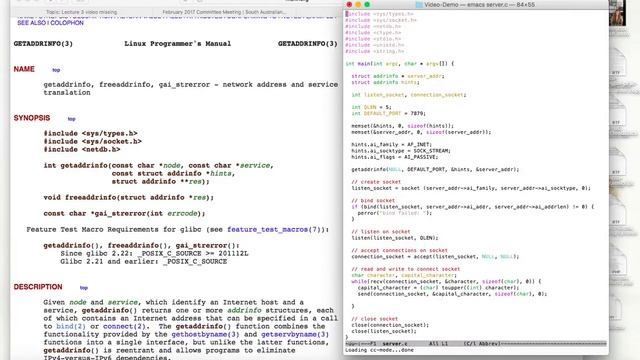
Task: Click the NAME section heading
Action: coord(24,69)
